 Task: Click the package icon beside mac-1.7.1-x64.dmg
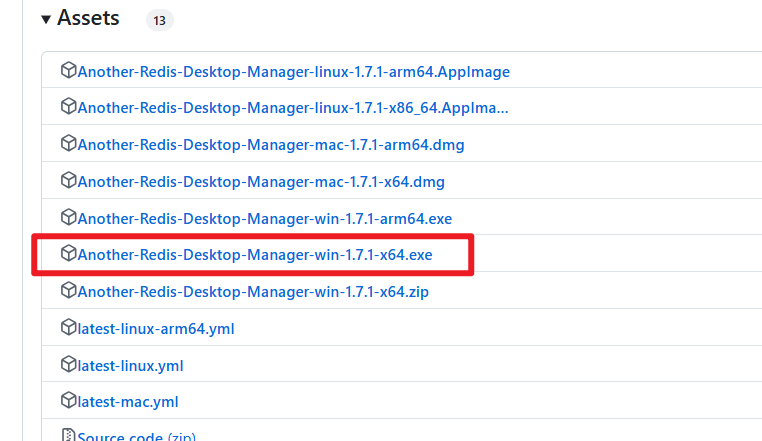tap(69, 180)
